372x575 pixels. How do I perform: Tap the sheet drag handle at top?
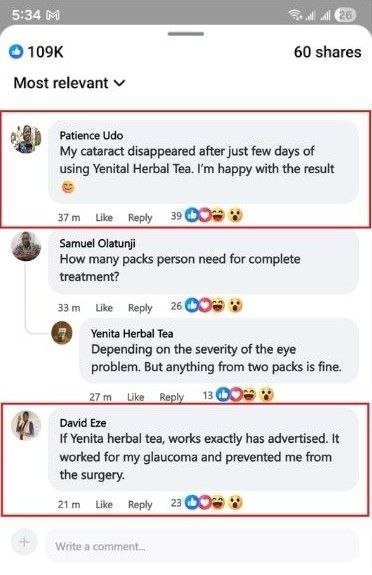[186, 34]
